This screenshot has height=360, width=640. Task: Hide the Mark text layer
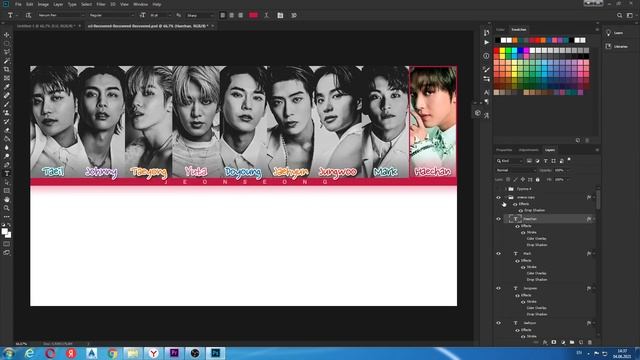[498, 253]
